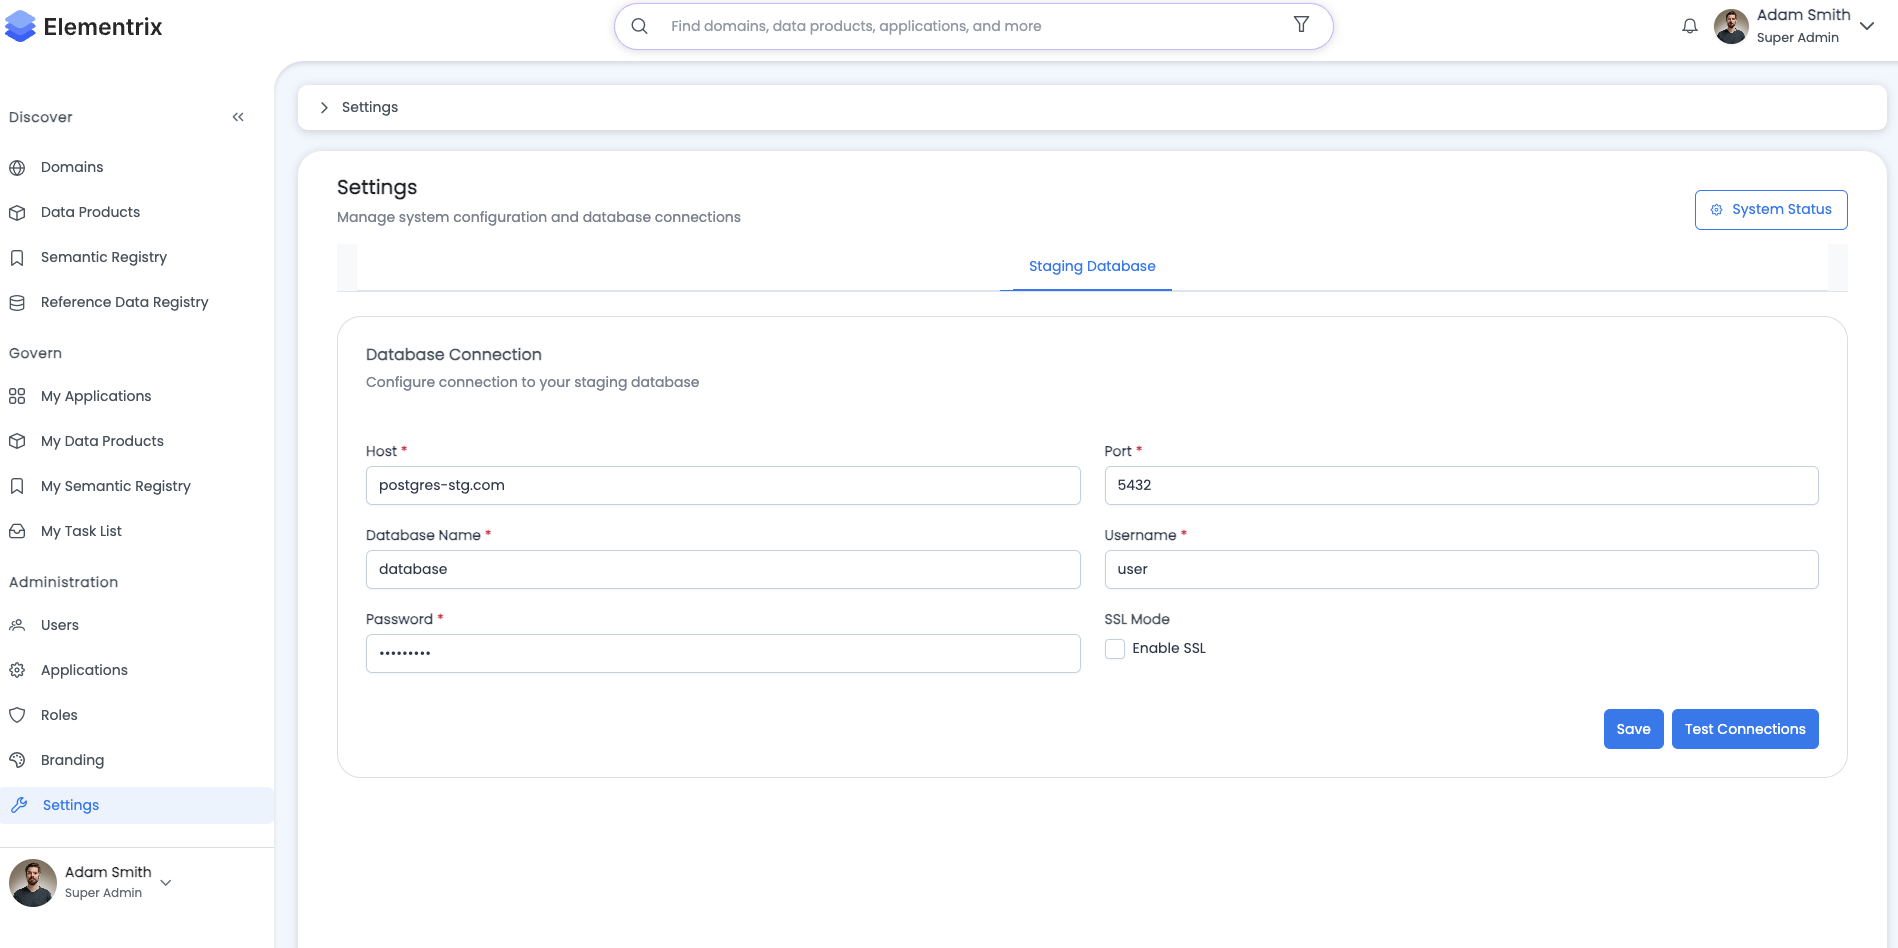The image size is (1898, 948).
Task: Click the Roles shield icon
Action: pos(17,715)
